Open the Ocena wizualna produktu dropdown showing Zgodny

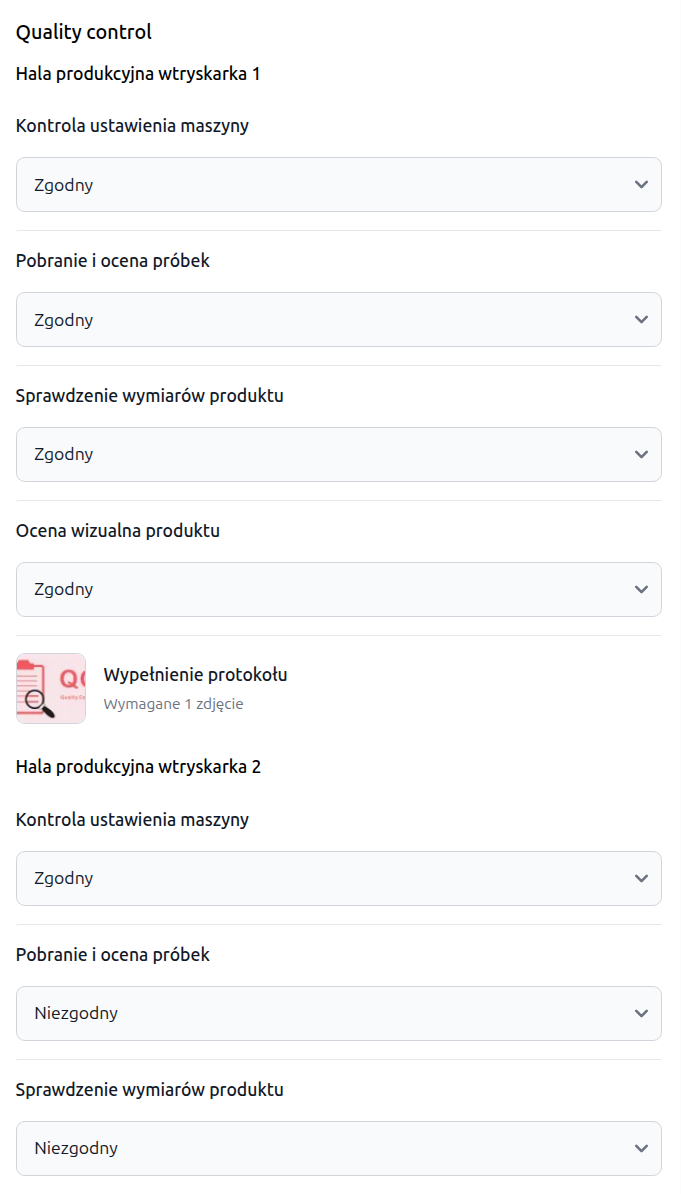coord(338,589)
